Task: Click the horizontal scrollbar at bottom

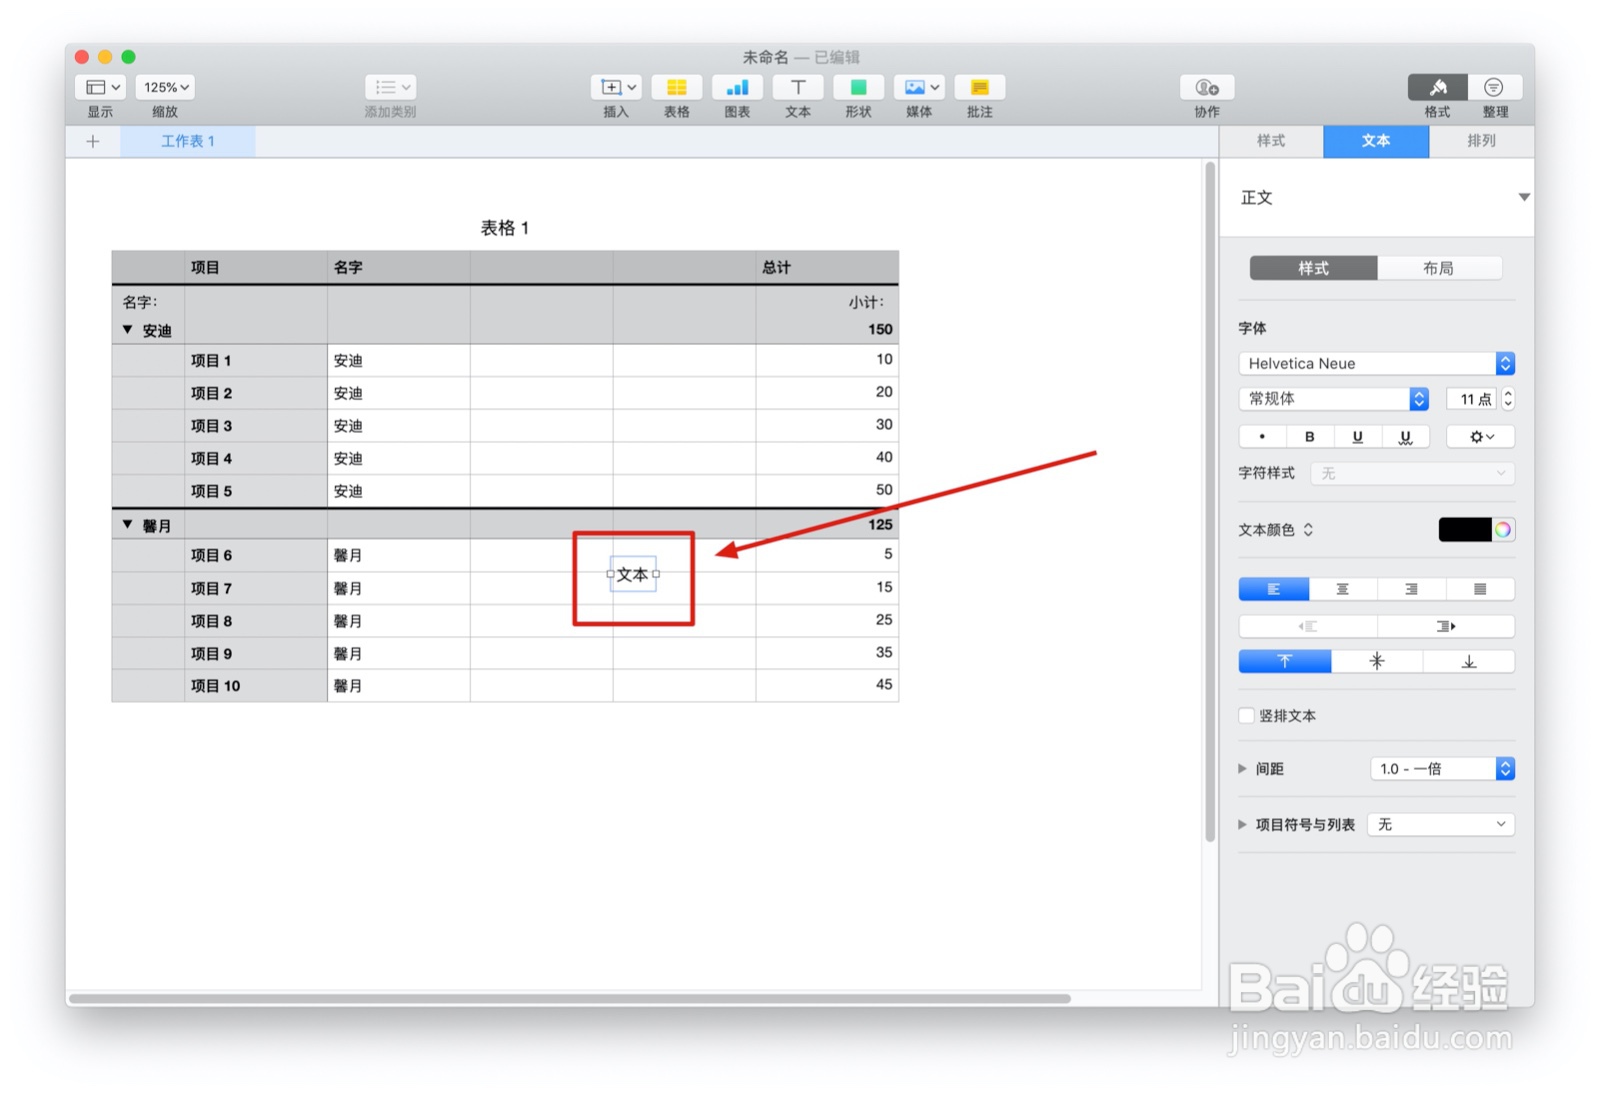Action: point(570,998)
